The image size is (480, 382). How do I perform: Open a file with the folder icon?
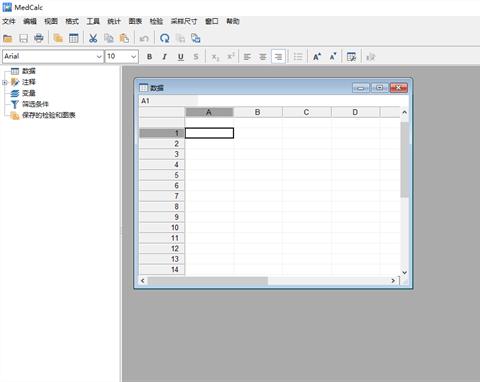(x=8, y=38)
